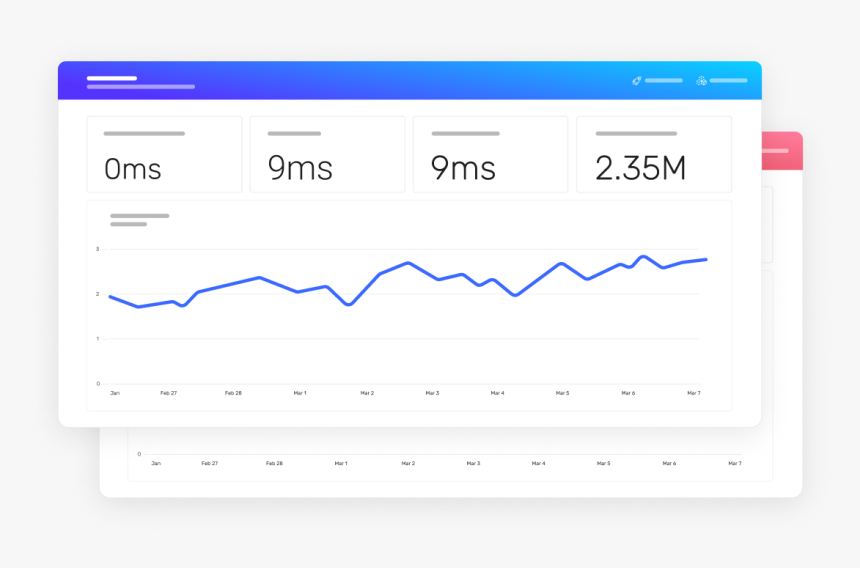Click 'Mar 5' label in the back window chart
The width and height of the screenshot is (860, 568).
pos(603,463)
